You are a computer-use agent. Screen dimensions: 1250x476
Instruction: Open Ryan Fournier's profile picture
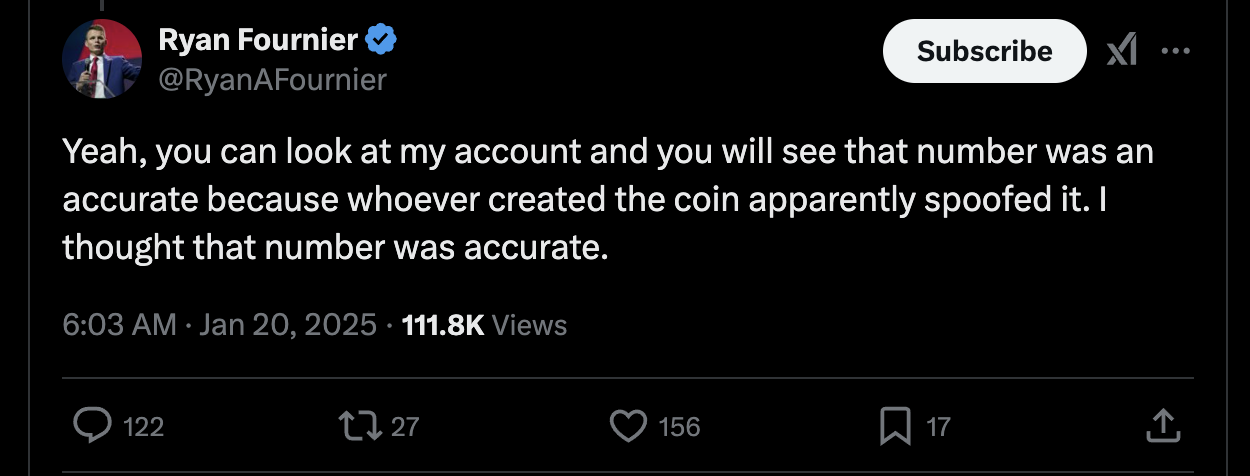[102, 57]
